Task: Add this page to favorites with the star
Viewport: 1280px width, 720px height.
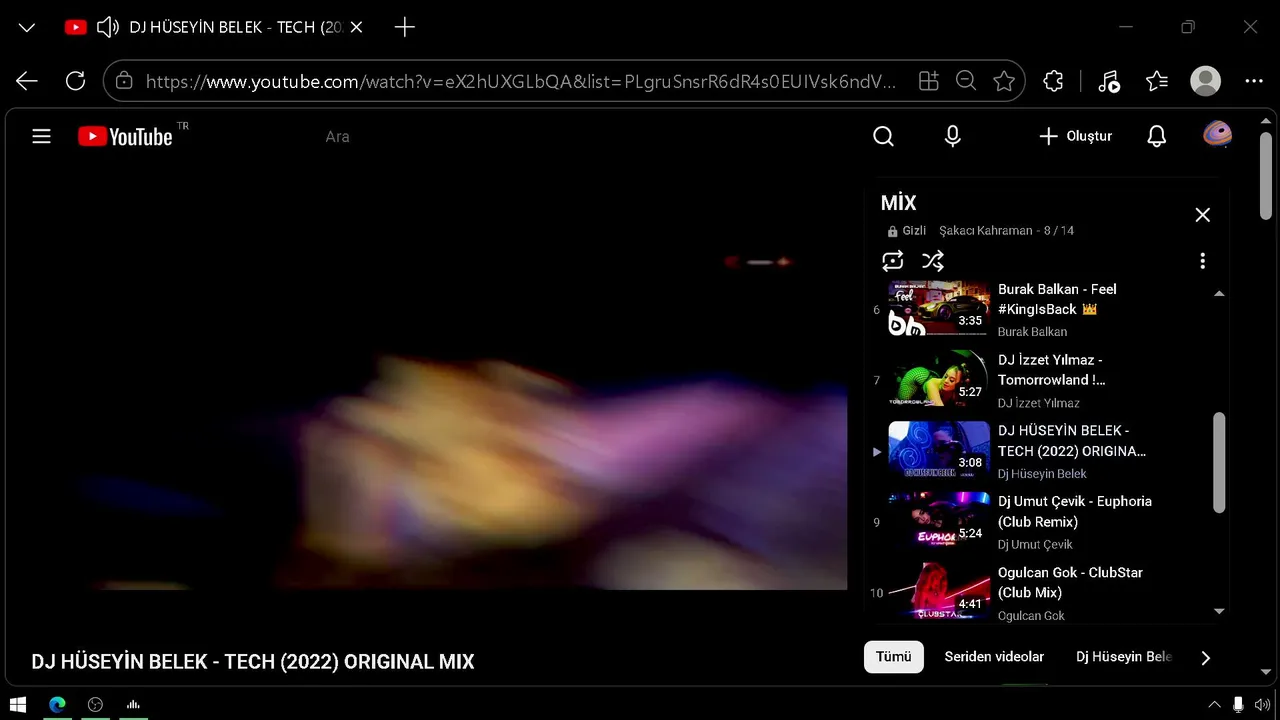Action: point(1004,81)
